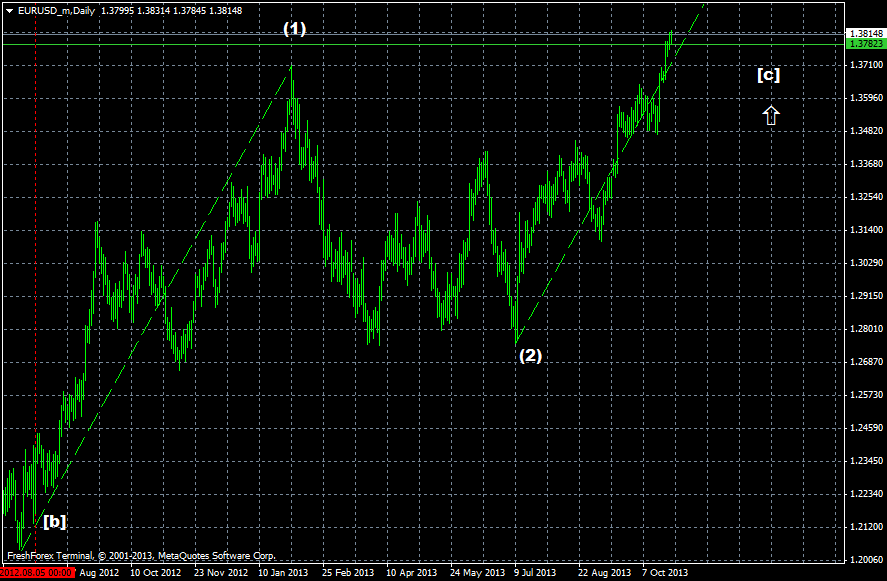This screenshot has height=581, width=887.
Task: Select the [c] wave label
Action: [768, 74]
